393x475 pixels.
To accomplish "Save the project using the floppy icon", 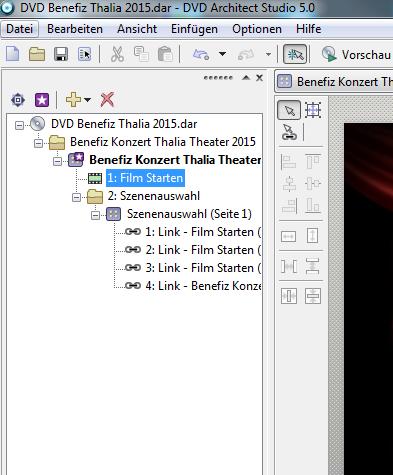I will pos(61,54).
